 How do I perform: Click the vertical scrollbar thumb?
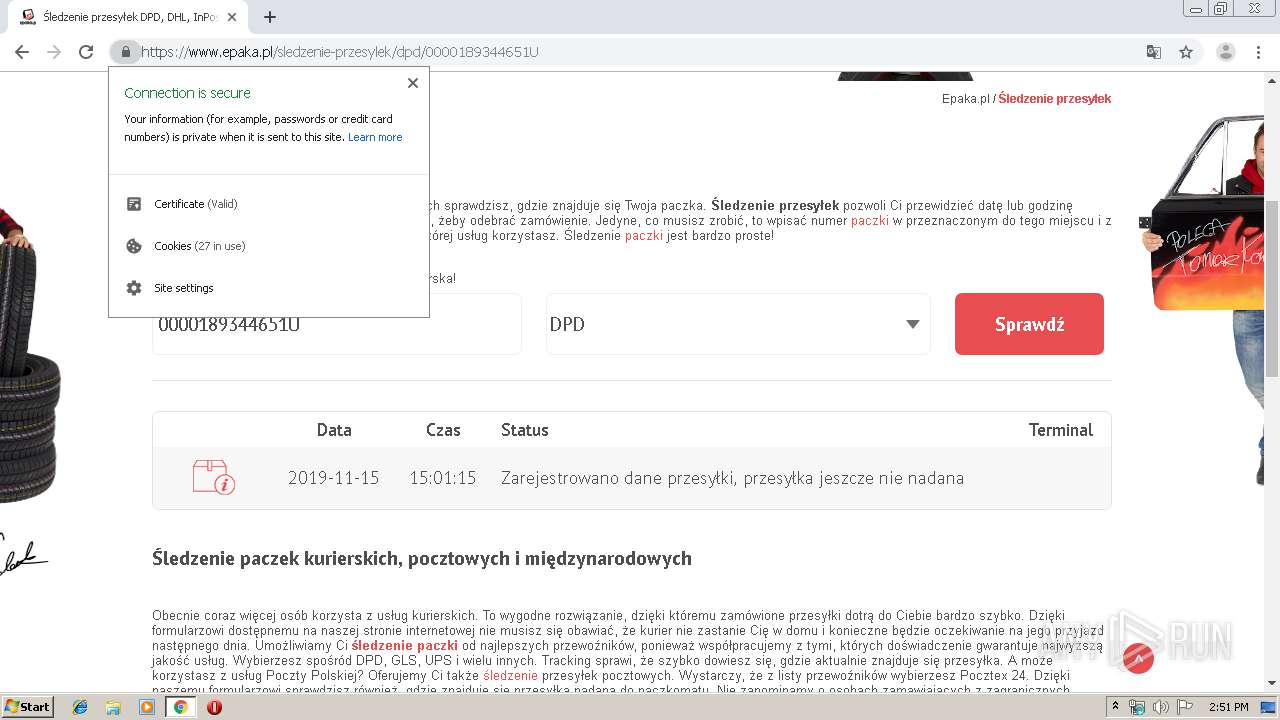click(x=1272, y=288)
